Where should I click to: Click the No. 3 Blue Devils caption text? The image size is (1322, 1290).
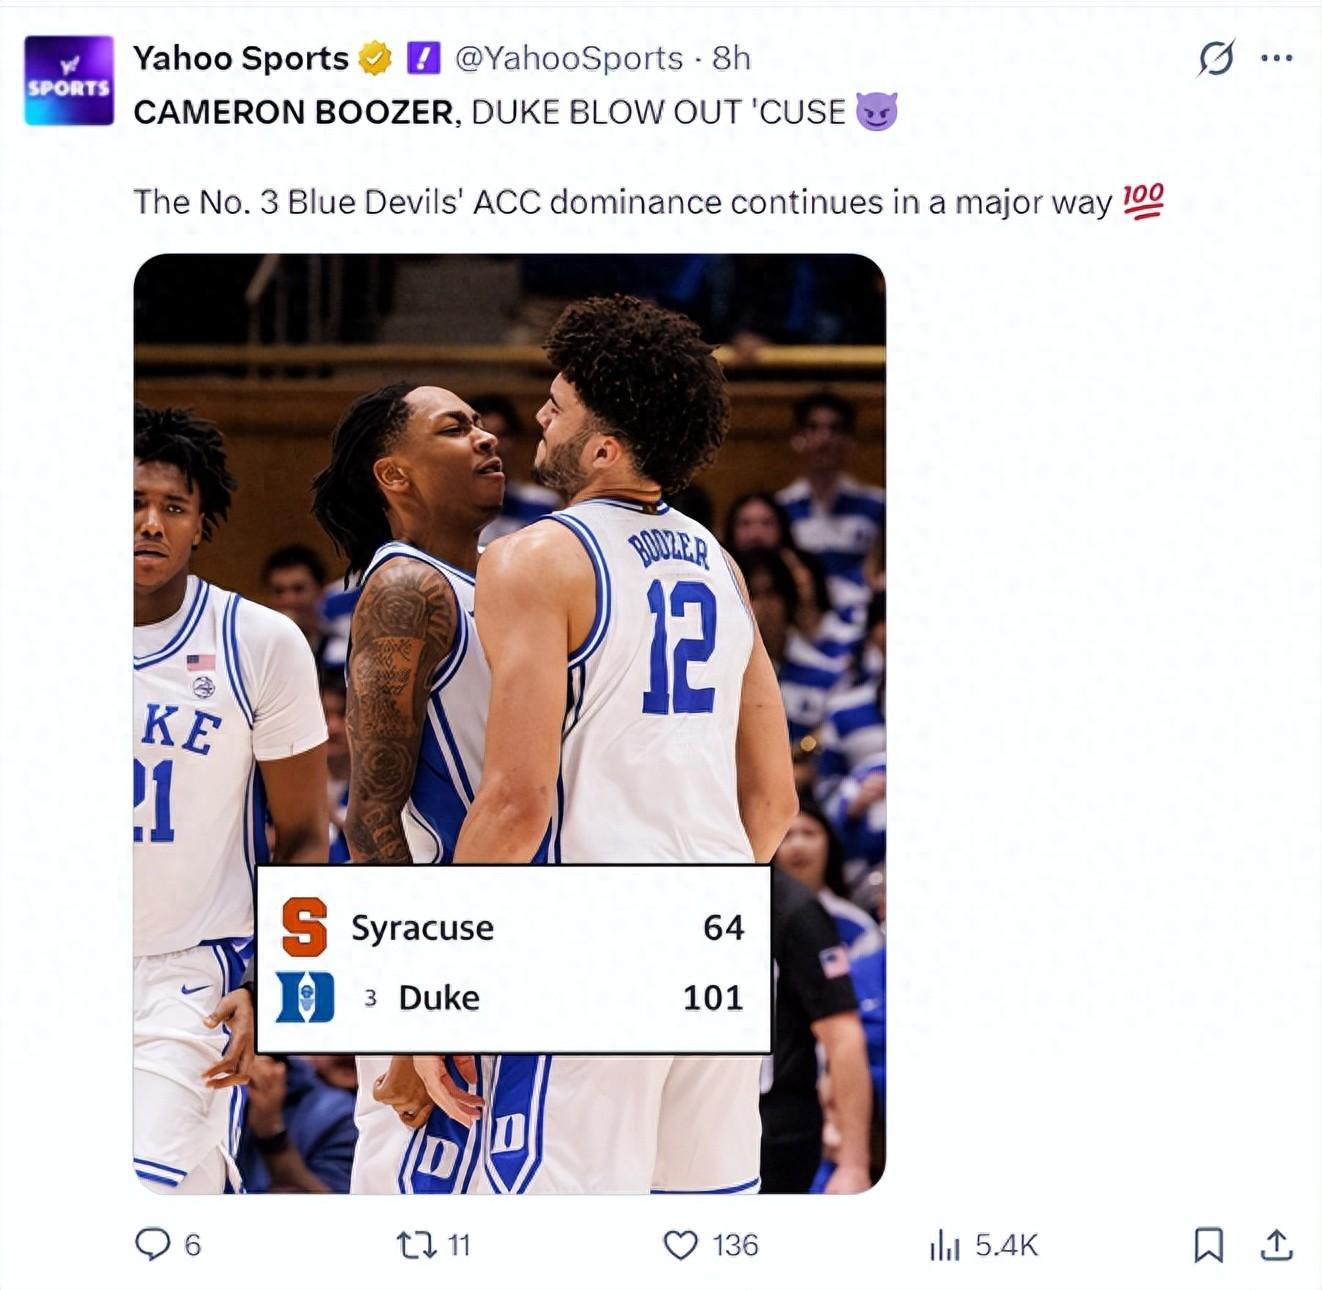click(x=622, y=202)
